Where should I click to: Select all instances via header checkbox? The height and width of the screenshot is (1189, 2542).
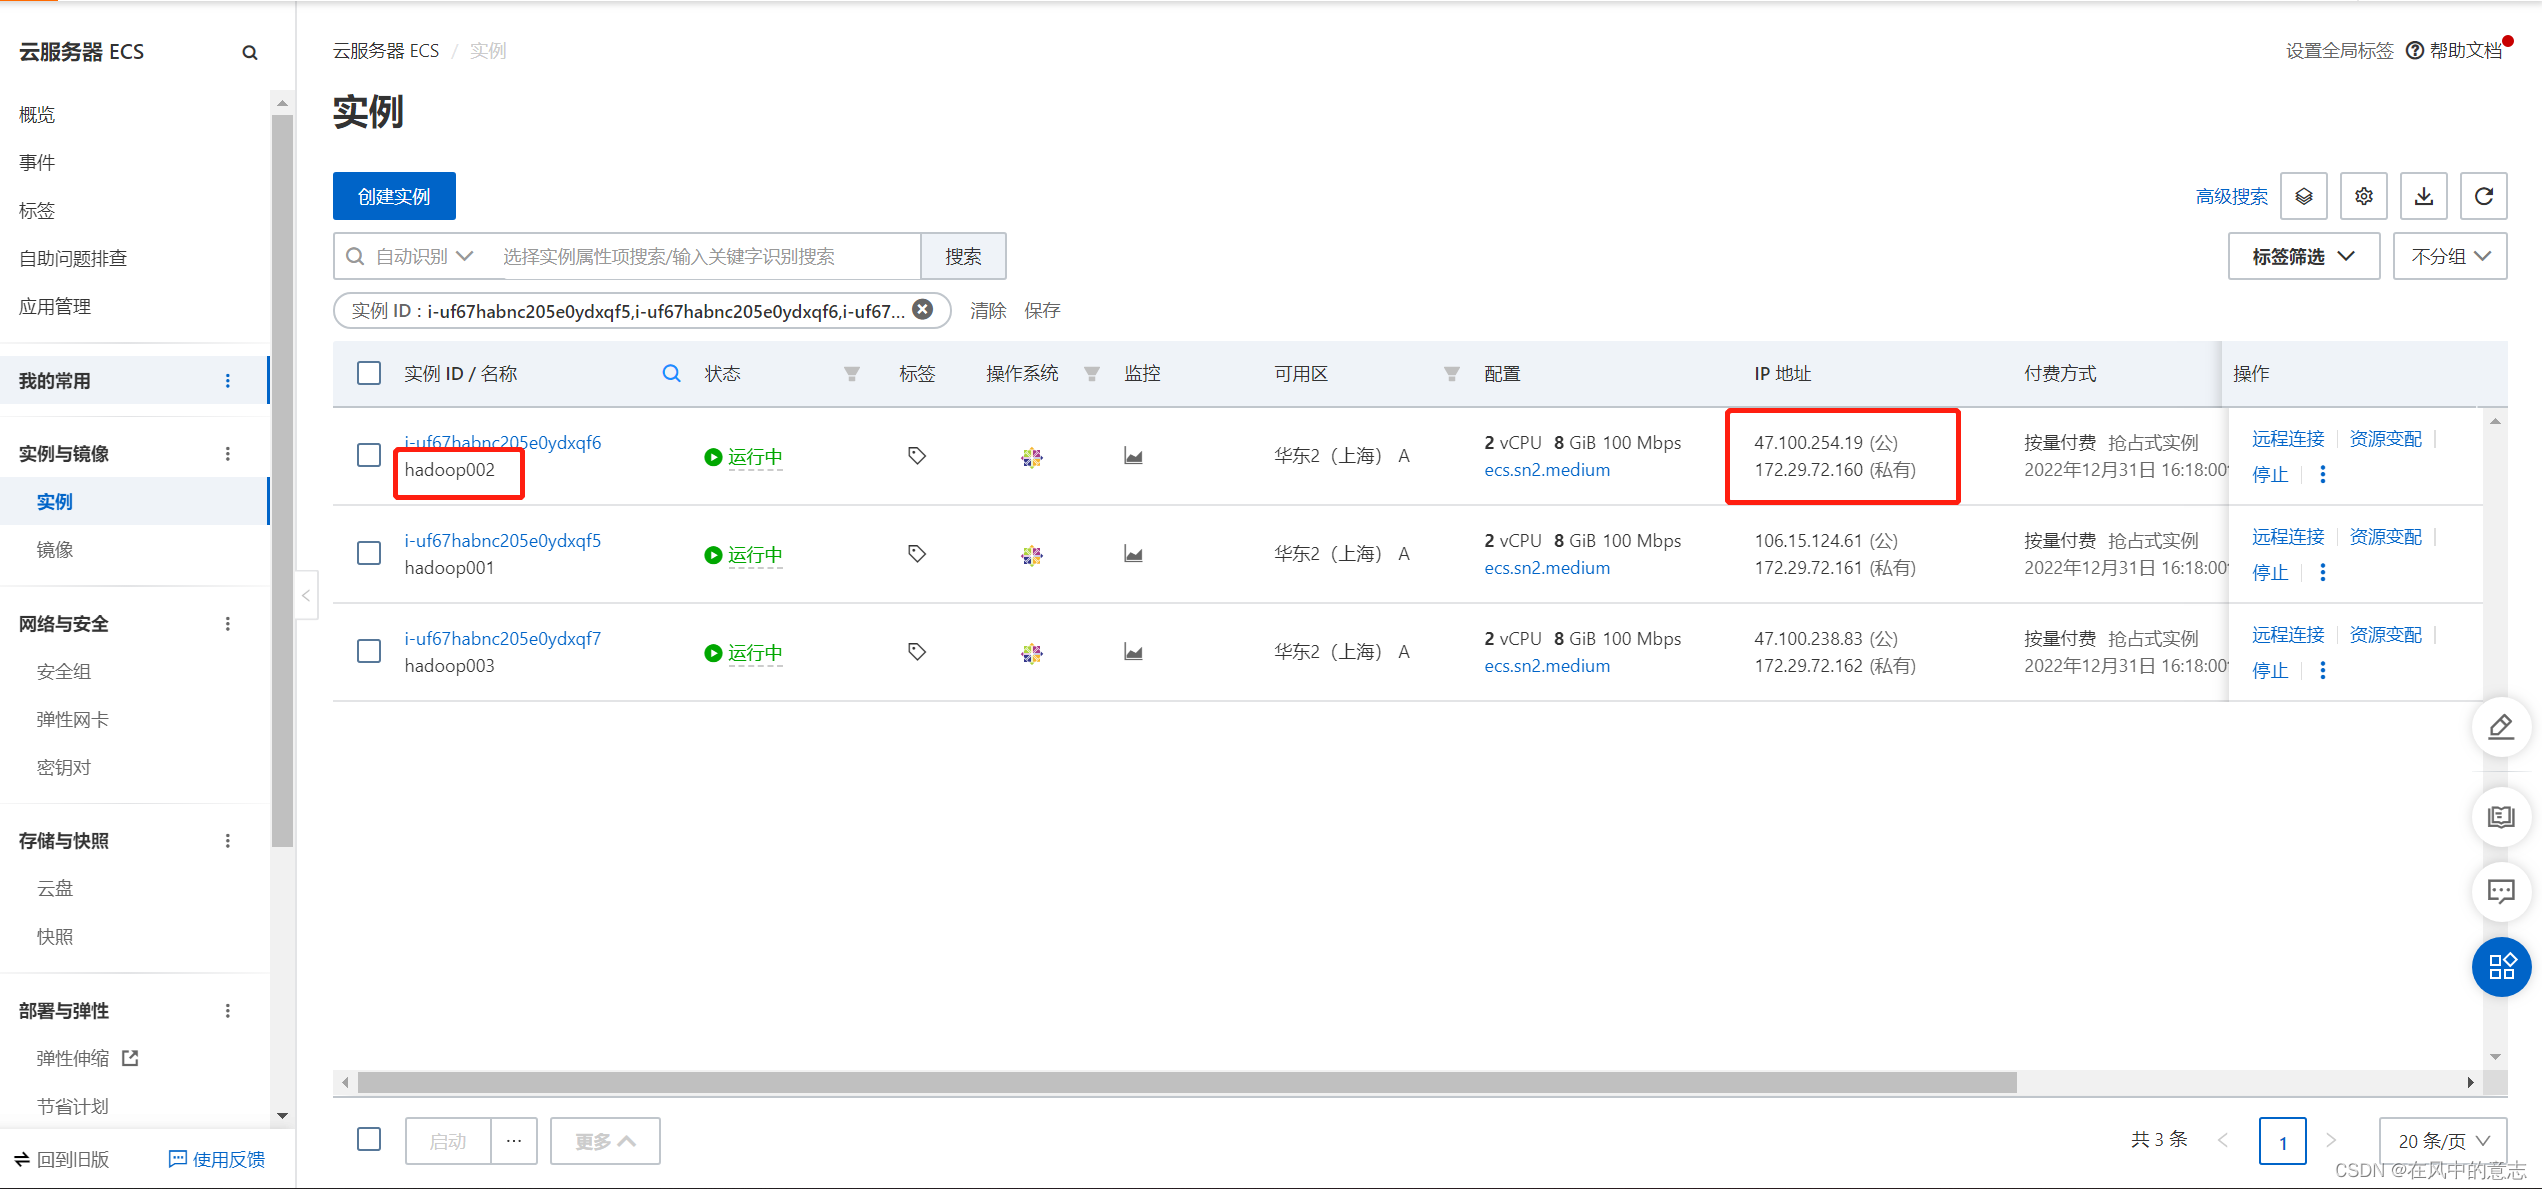(x=369, y=373)
